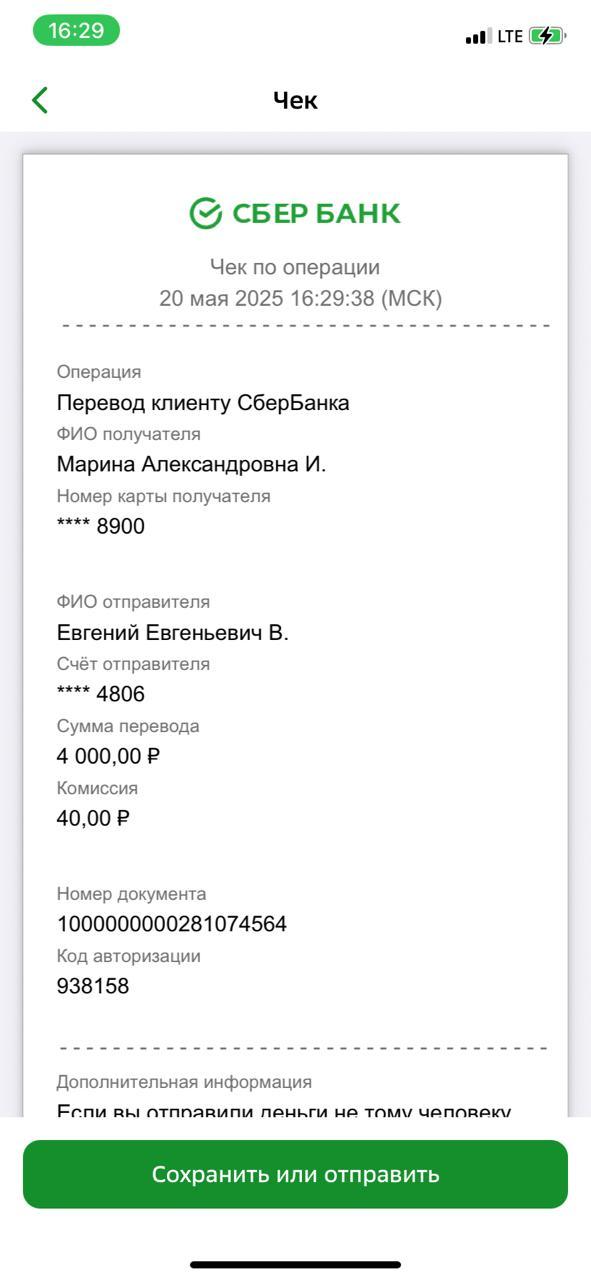Viewport: 591px width, 1280px height.
Task: Tap the recipient card number **** 8900
Action: [100, 527]
